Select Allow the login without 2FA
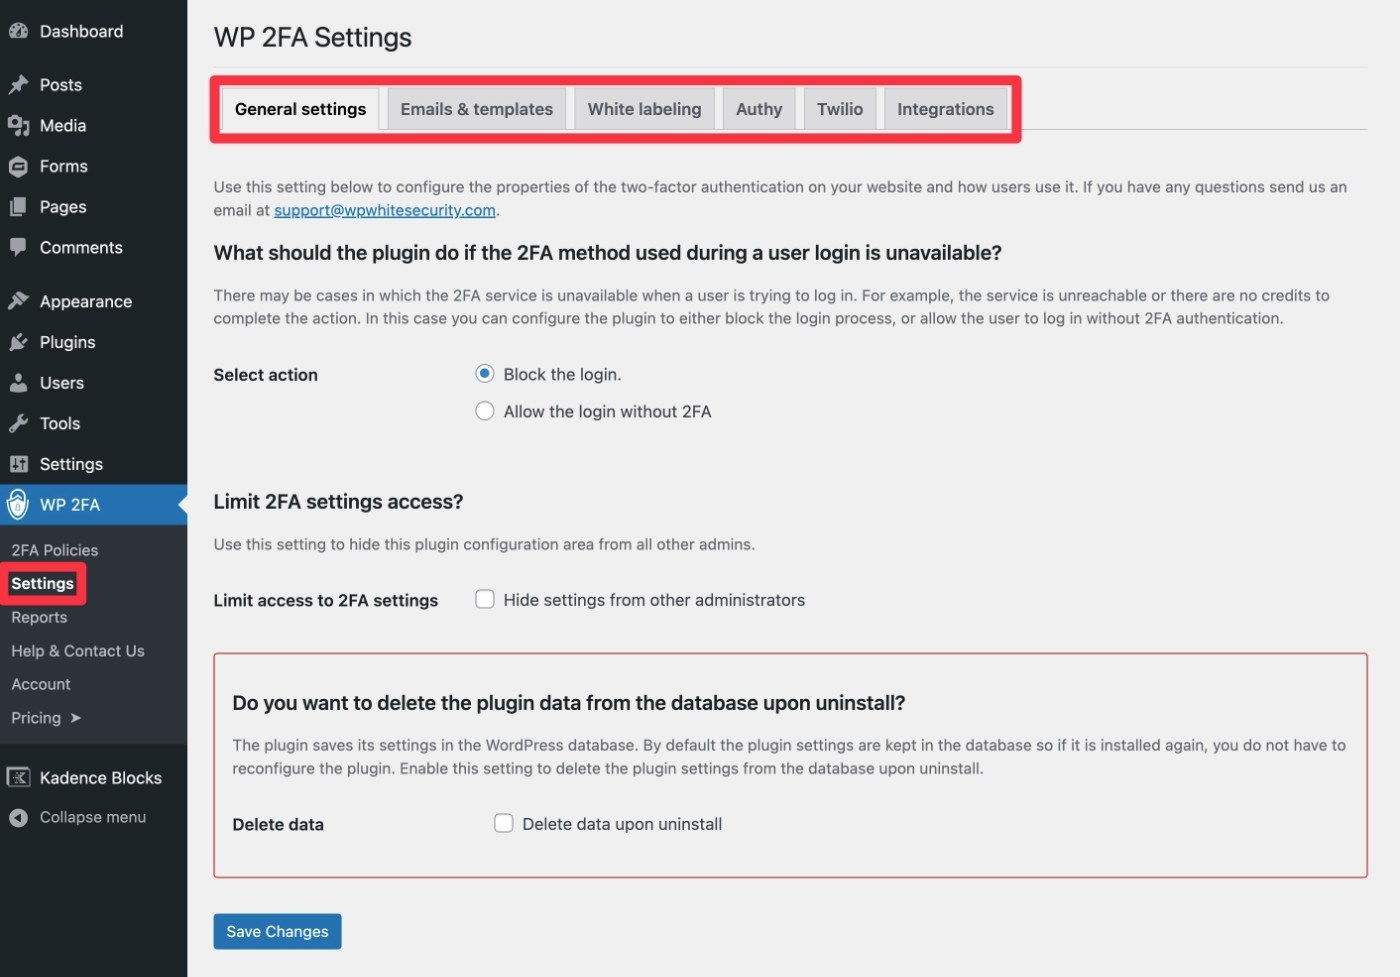1400x977 pixels. point(485,411)
